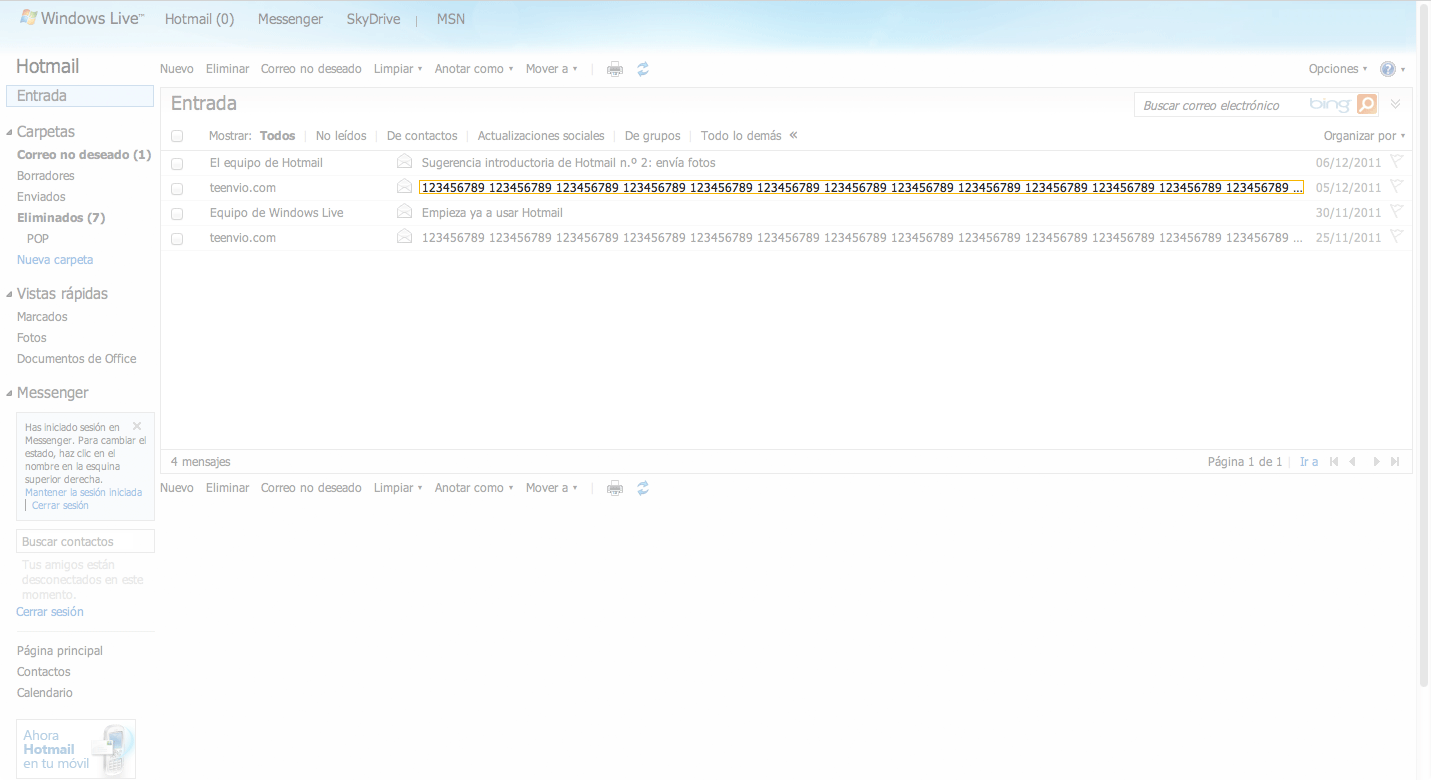1431x780 pixels.
Task: Flag the 05/12/2011 teenvio.com message
Action: [x=1397, y=186]
